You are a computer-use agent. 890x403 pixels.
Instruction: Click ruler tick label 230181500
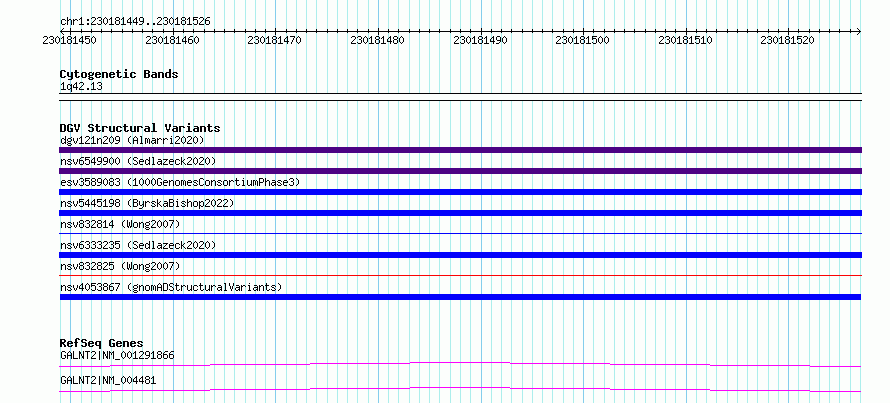tap(582, 40)
